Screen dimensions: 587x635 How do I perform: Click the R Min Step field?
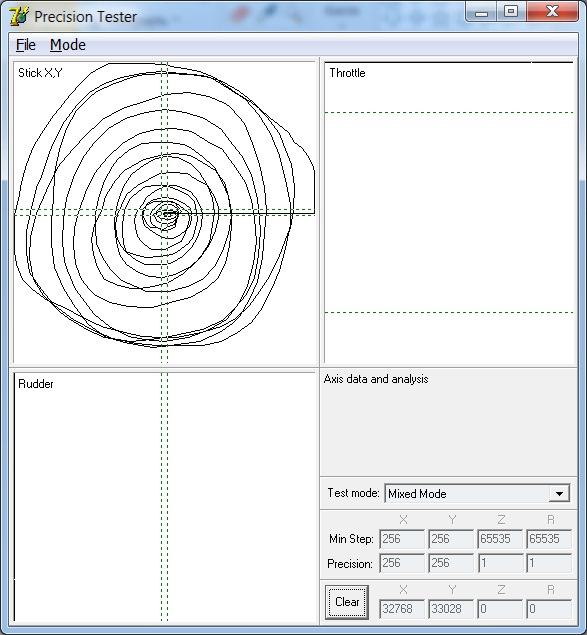pyautogui.click(x=549, y=539)
